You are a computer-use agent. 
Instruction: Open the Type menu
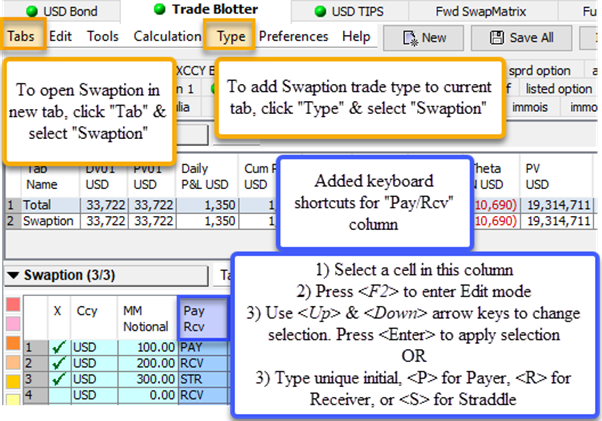coord(231,36)
